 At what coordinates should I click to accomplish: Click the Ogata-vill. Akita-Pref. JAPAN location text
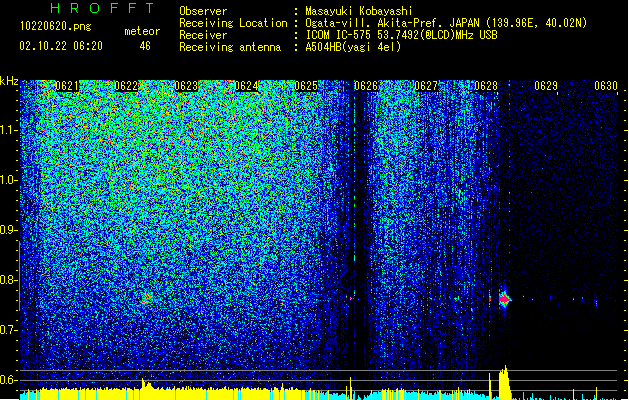pos(446,23)
